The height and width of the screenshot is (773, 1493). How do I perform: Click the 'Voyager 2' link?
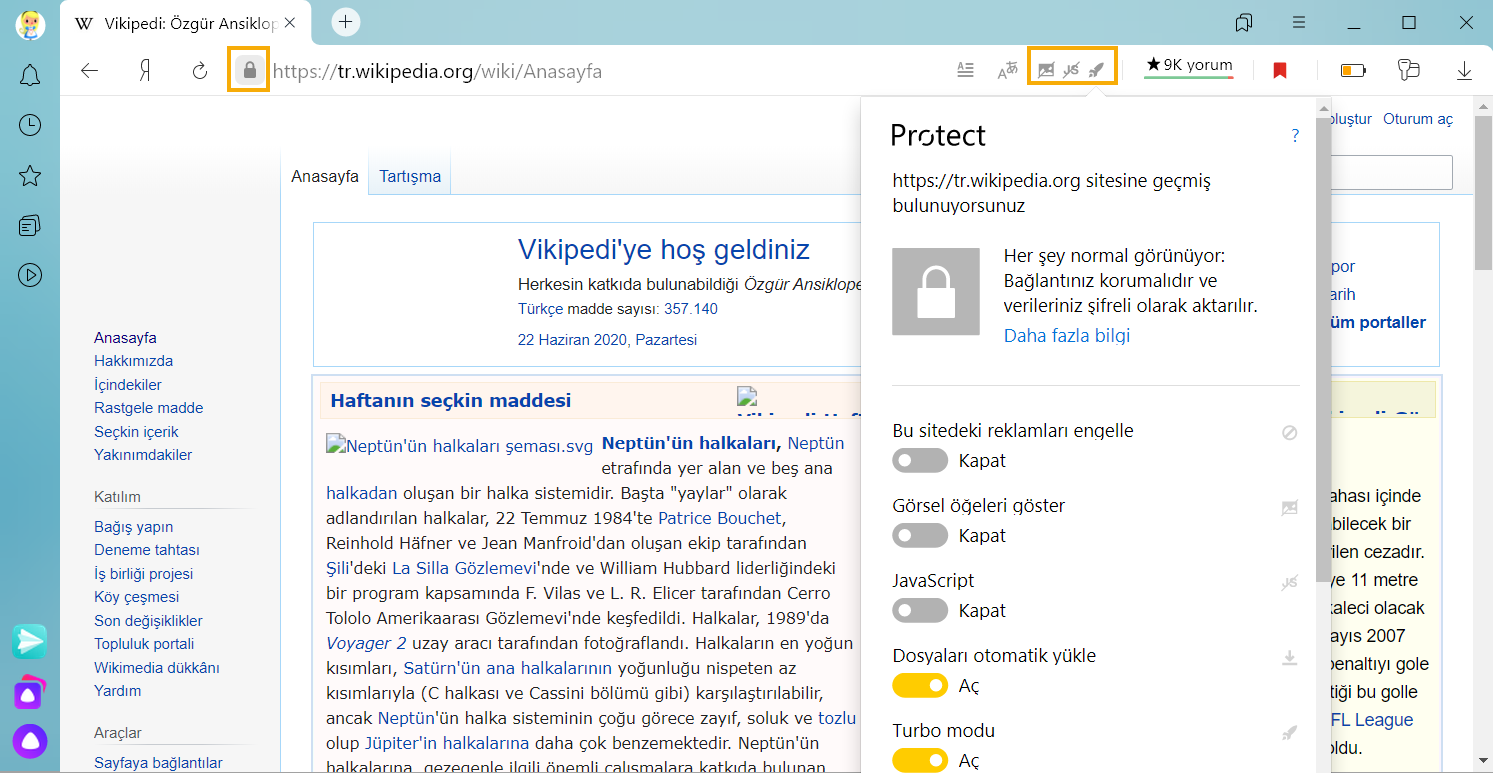366,643
